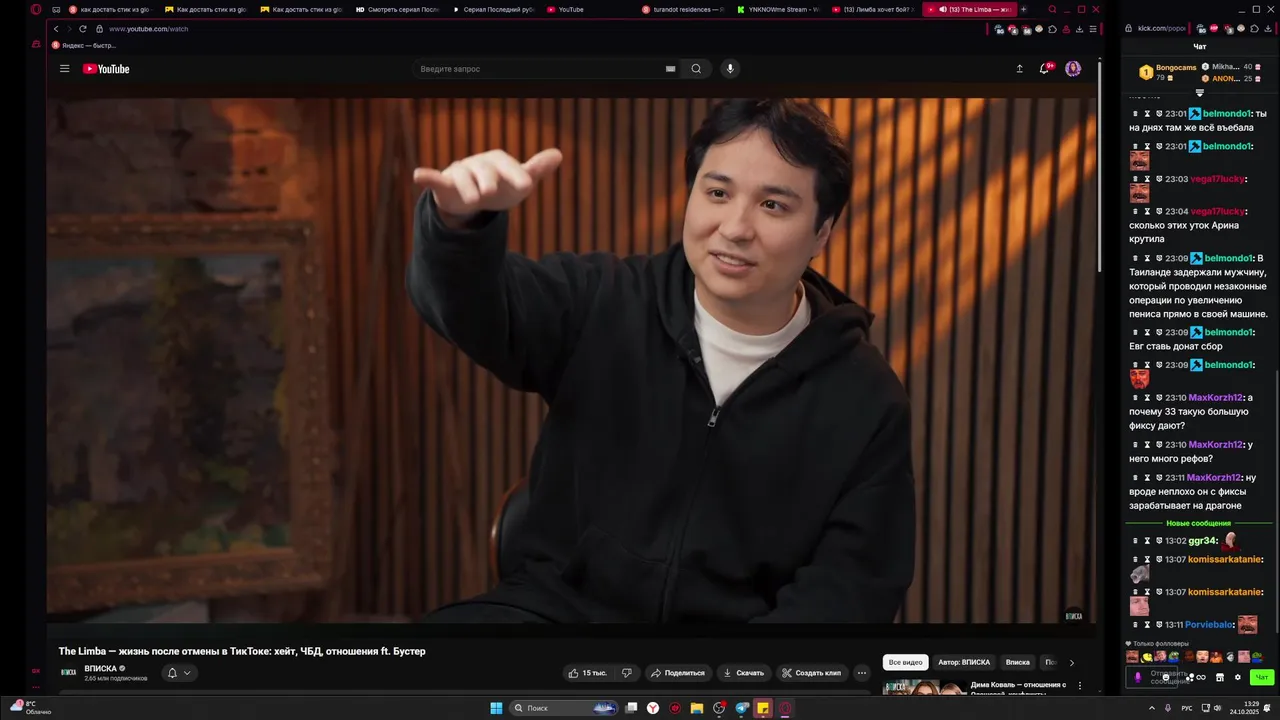Click the Поделиться share button

pyautogui.click(x=678, y=673)
